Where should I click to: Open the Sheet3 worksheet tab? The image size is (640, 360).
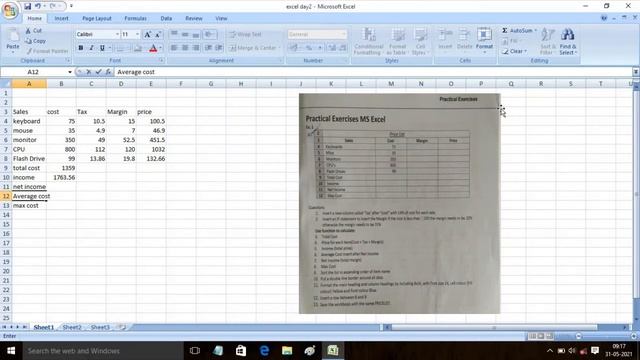coord(100,327)
